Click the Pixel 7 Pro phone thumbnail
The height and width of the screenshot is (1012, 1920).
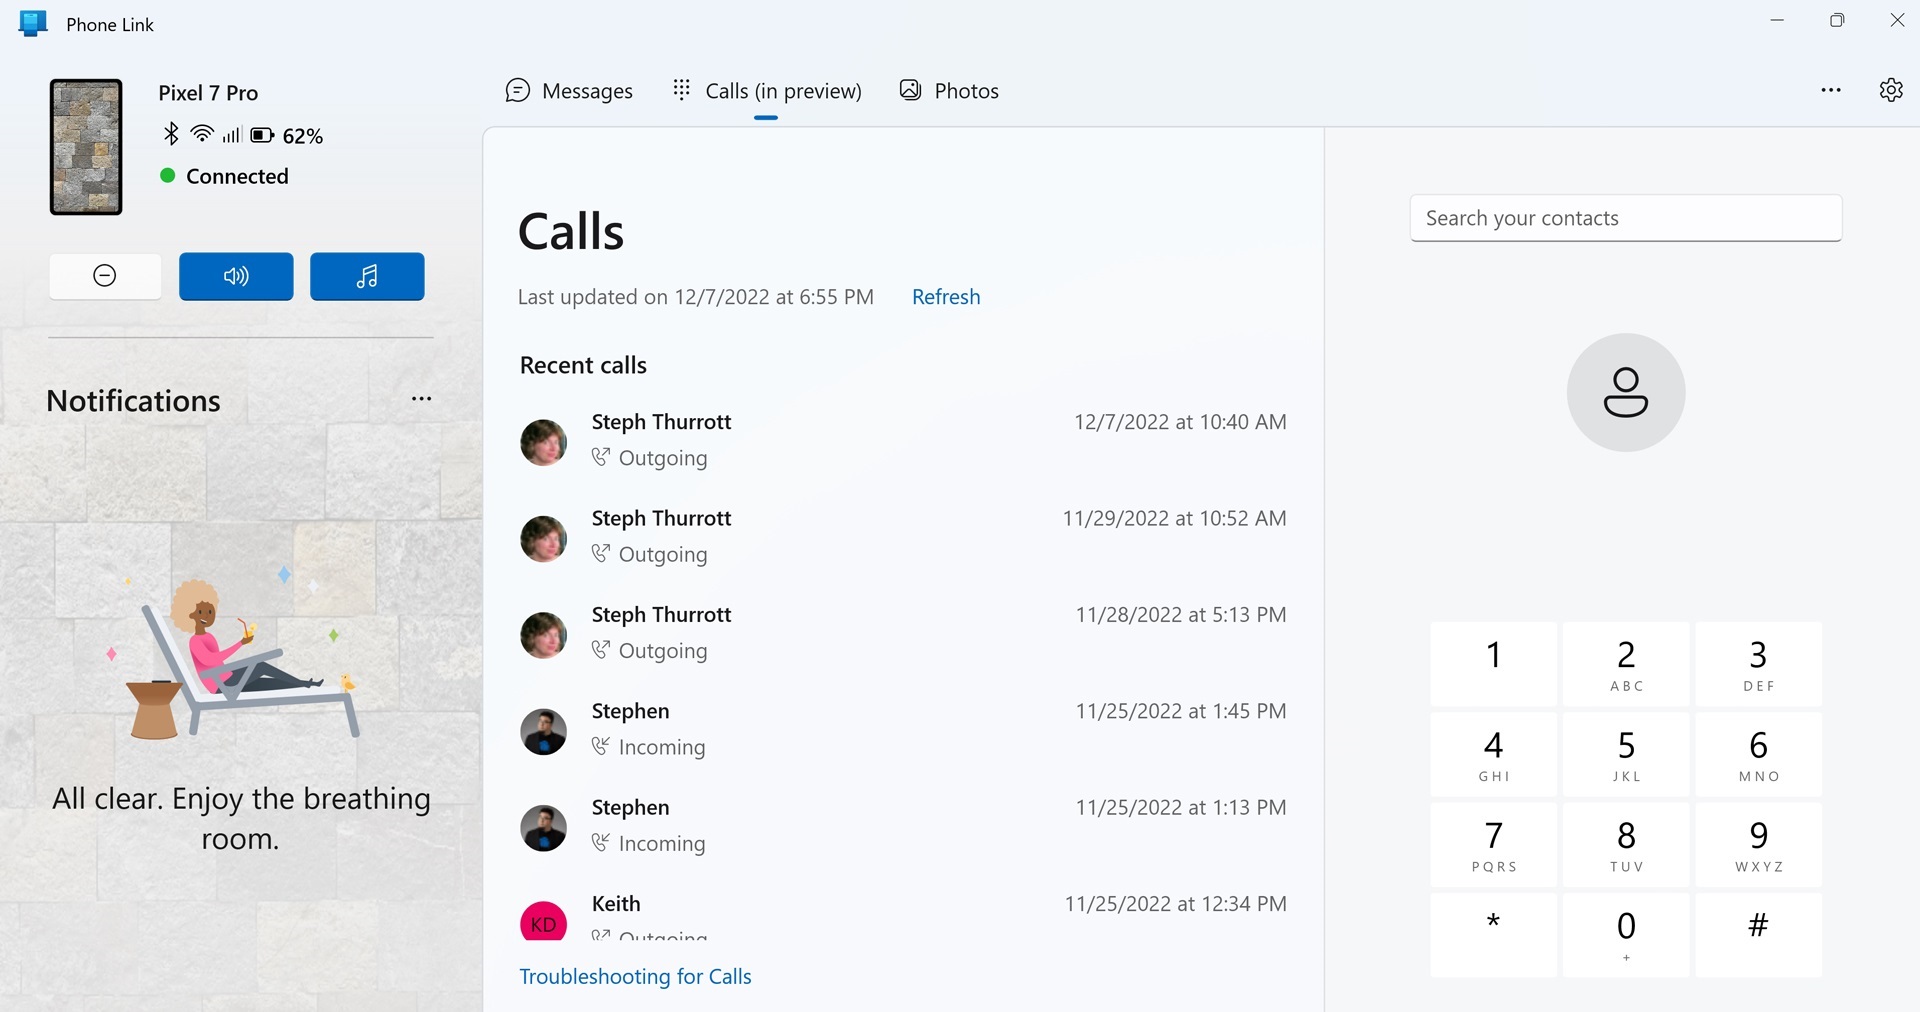click(x=86, y=147)
